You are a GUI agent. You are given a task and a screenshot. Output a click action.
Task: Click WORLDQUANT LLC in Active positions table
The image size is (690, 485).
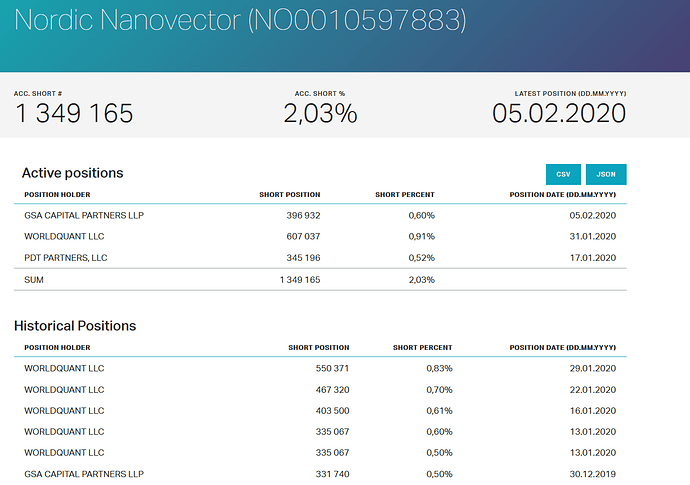(64, 236)
